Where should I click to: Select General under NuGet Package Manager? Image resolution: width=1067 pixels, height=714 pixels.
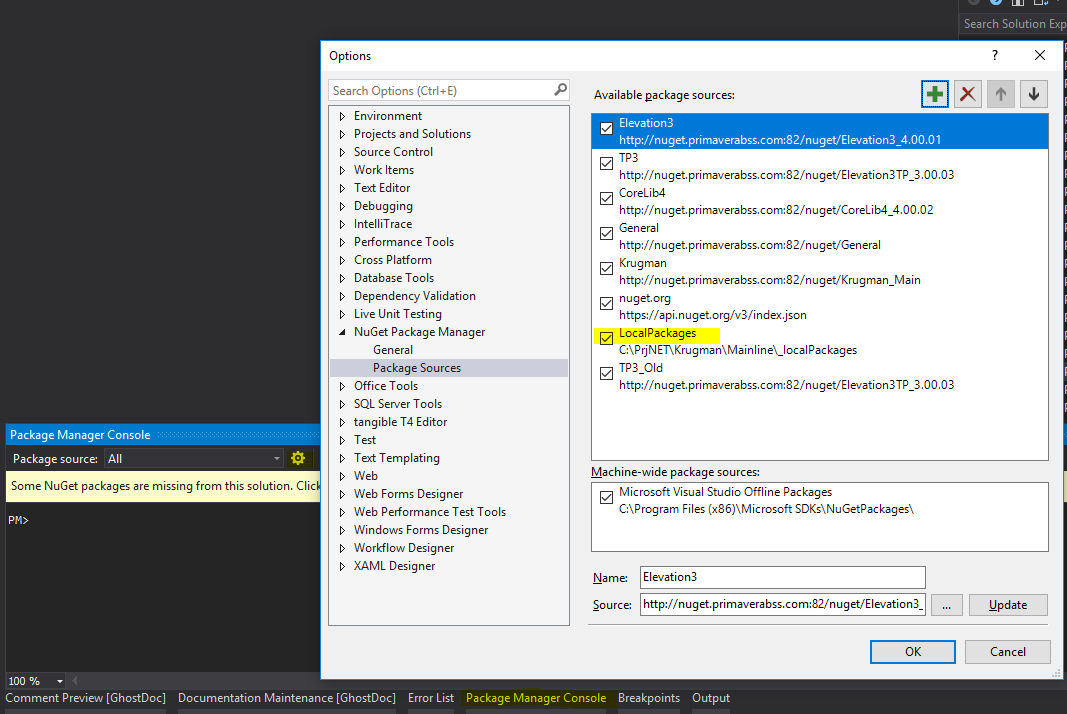point(393,350)
